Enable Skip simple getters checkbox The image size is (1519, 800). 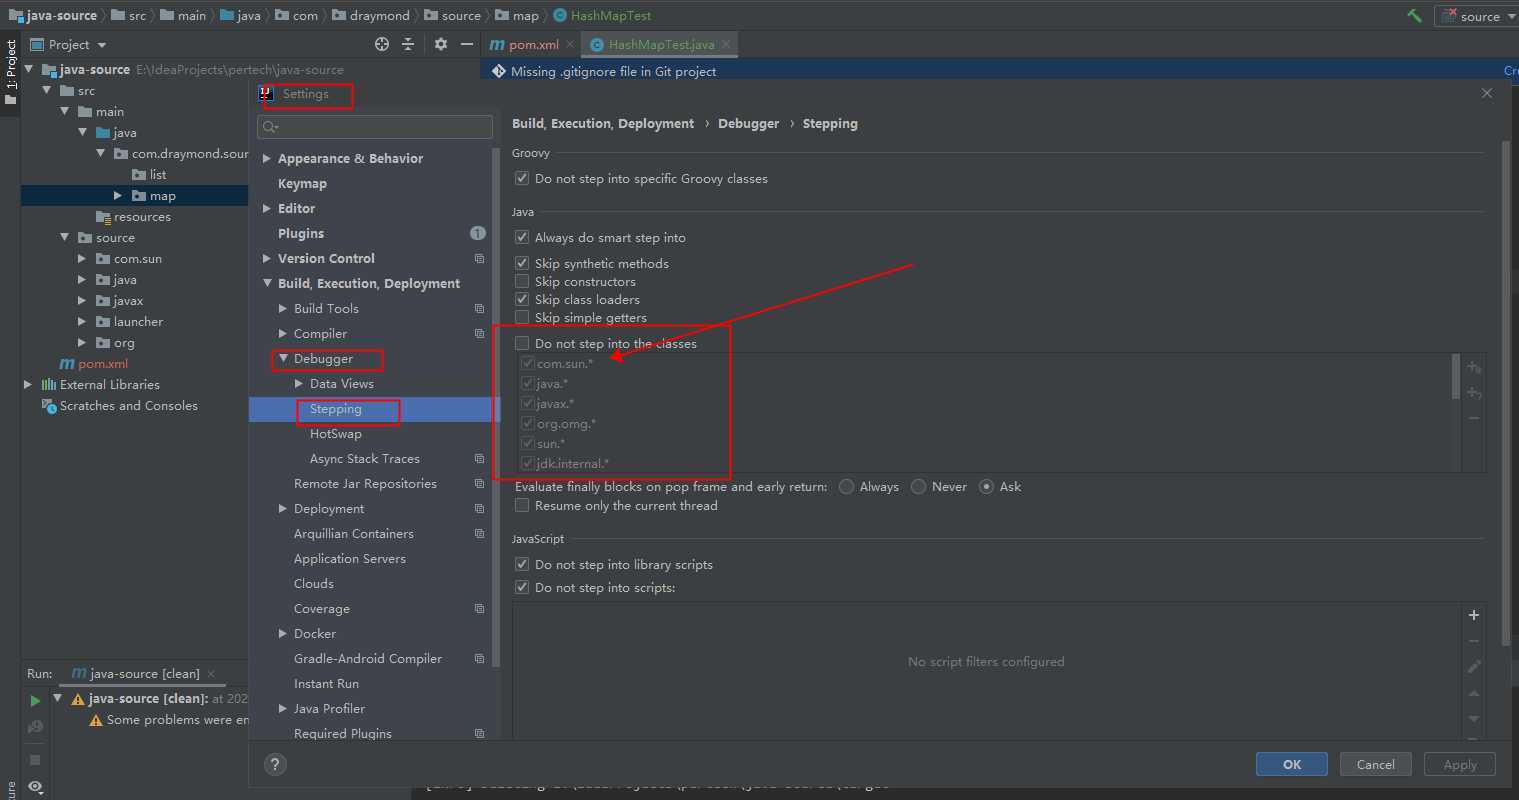pos(522,317)
